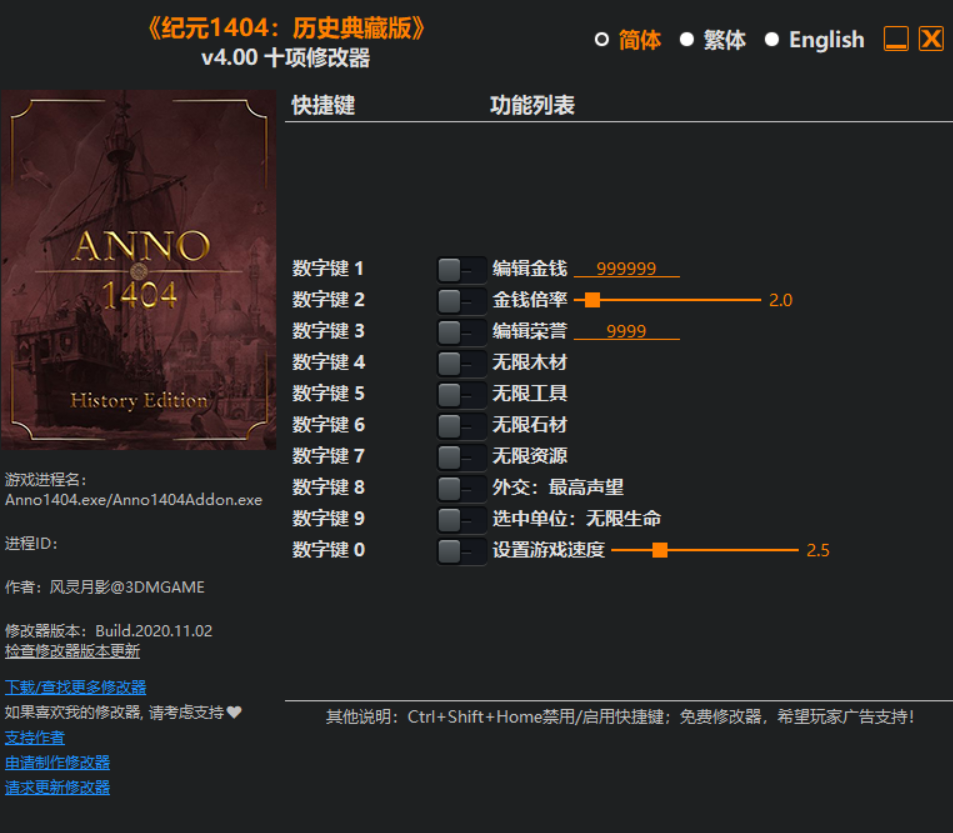This screenshot has height=833, width=953.
Task: Click the 支持作者 link
Action: [35, 738]
